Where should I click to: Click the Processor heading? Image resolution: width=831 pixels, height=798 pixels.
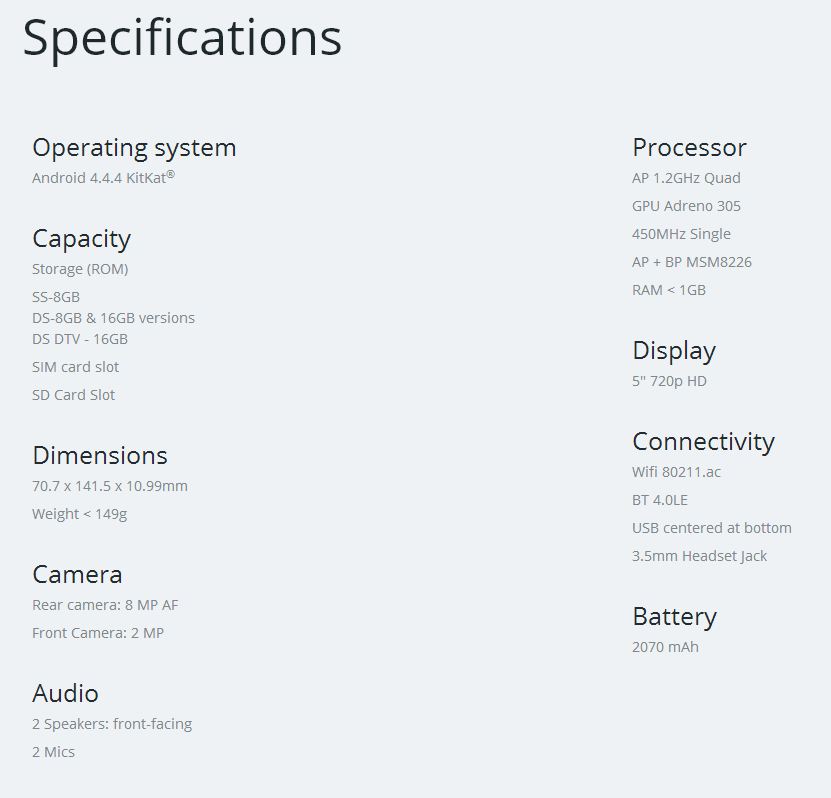point(689,147)
